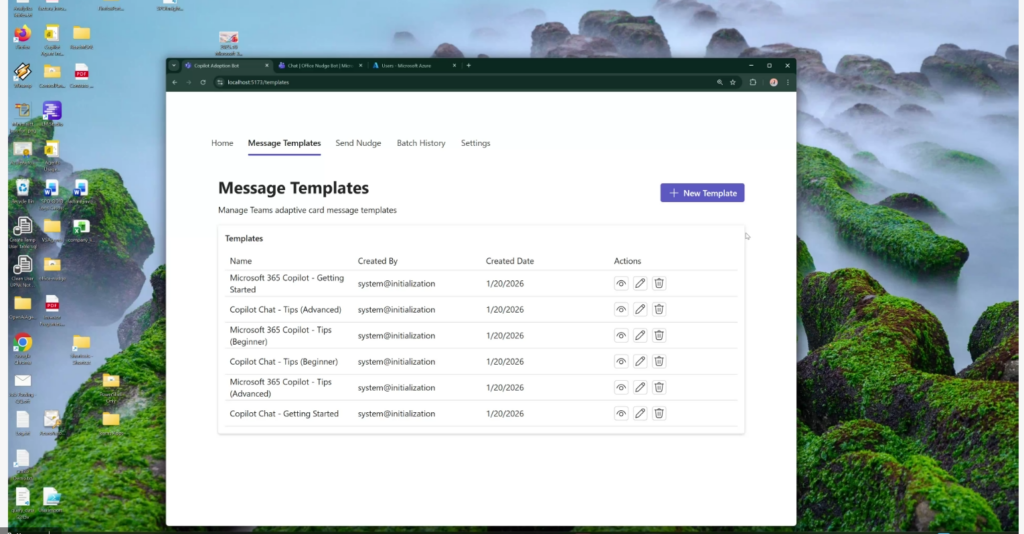
Task: Open a new browser tab
Action: (469, 65)
